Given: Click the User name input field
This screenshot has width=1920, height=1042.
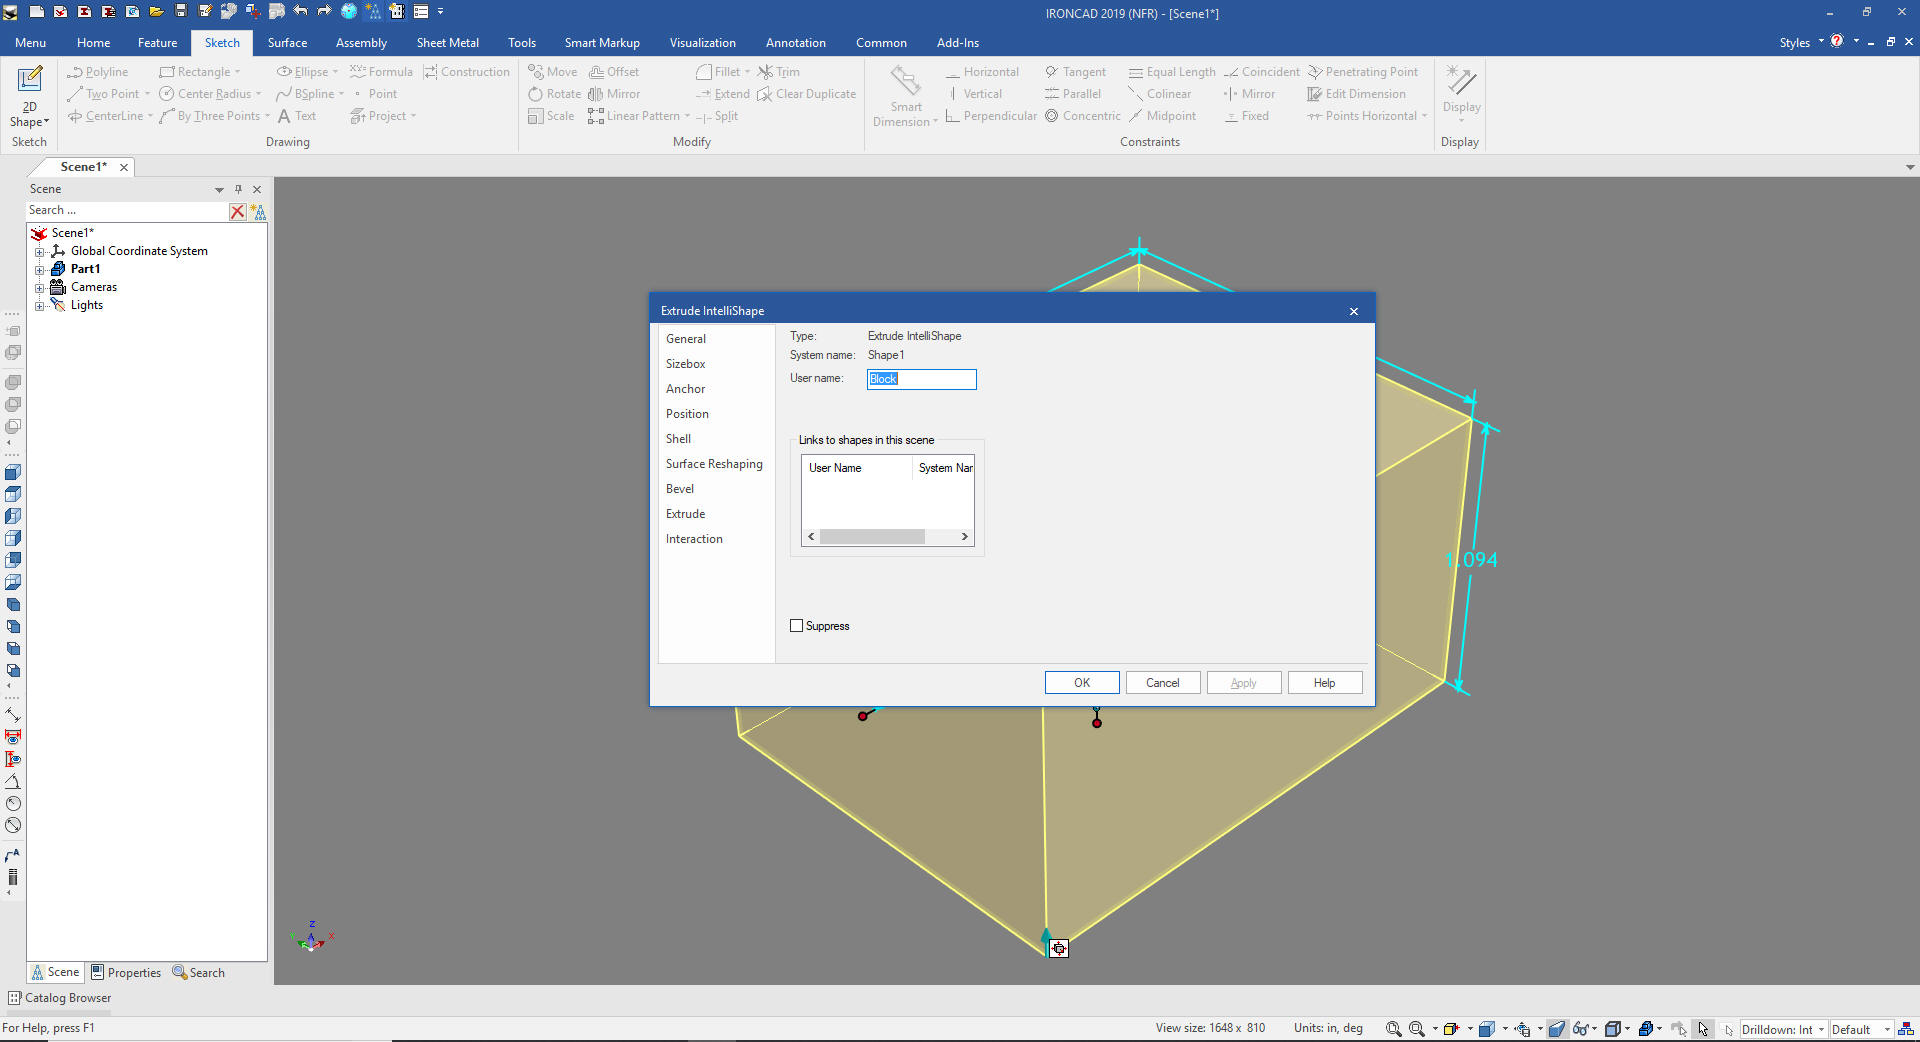Looking at the screenshot, I should 921,379.
